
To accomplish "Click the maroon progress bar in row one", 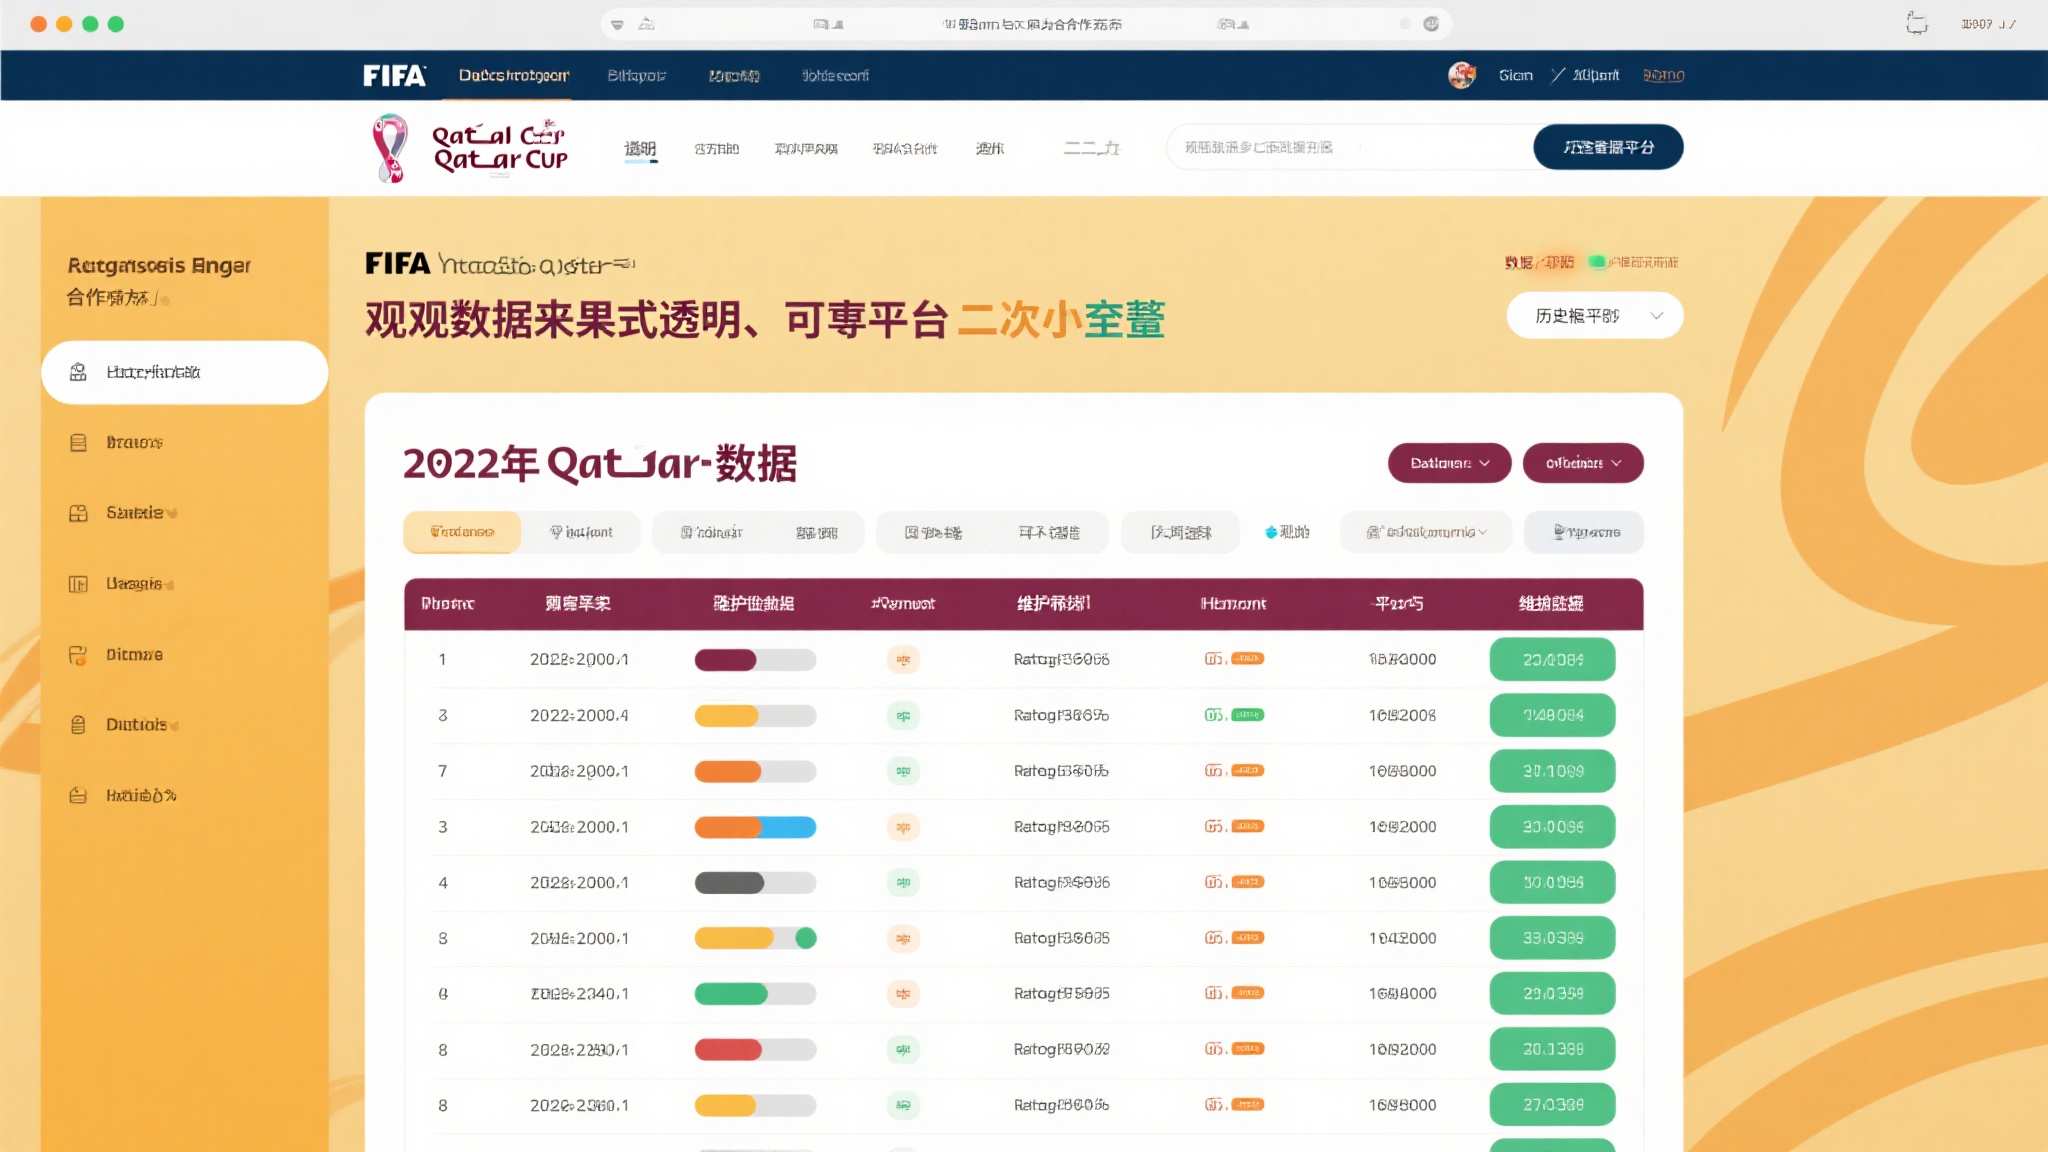I will pyautogui.click(x=724, y=659).
